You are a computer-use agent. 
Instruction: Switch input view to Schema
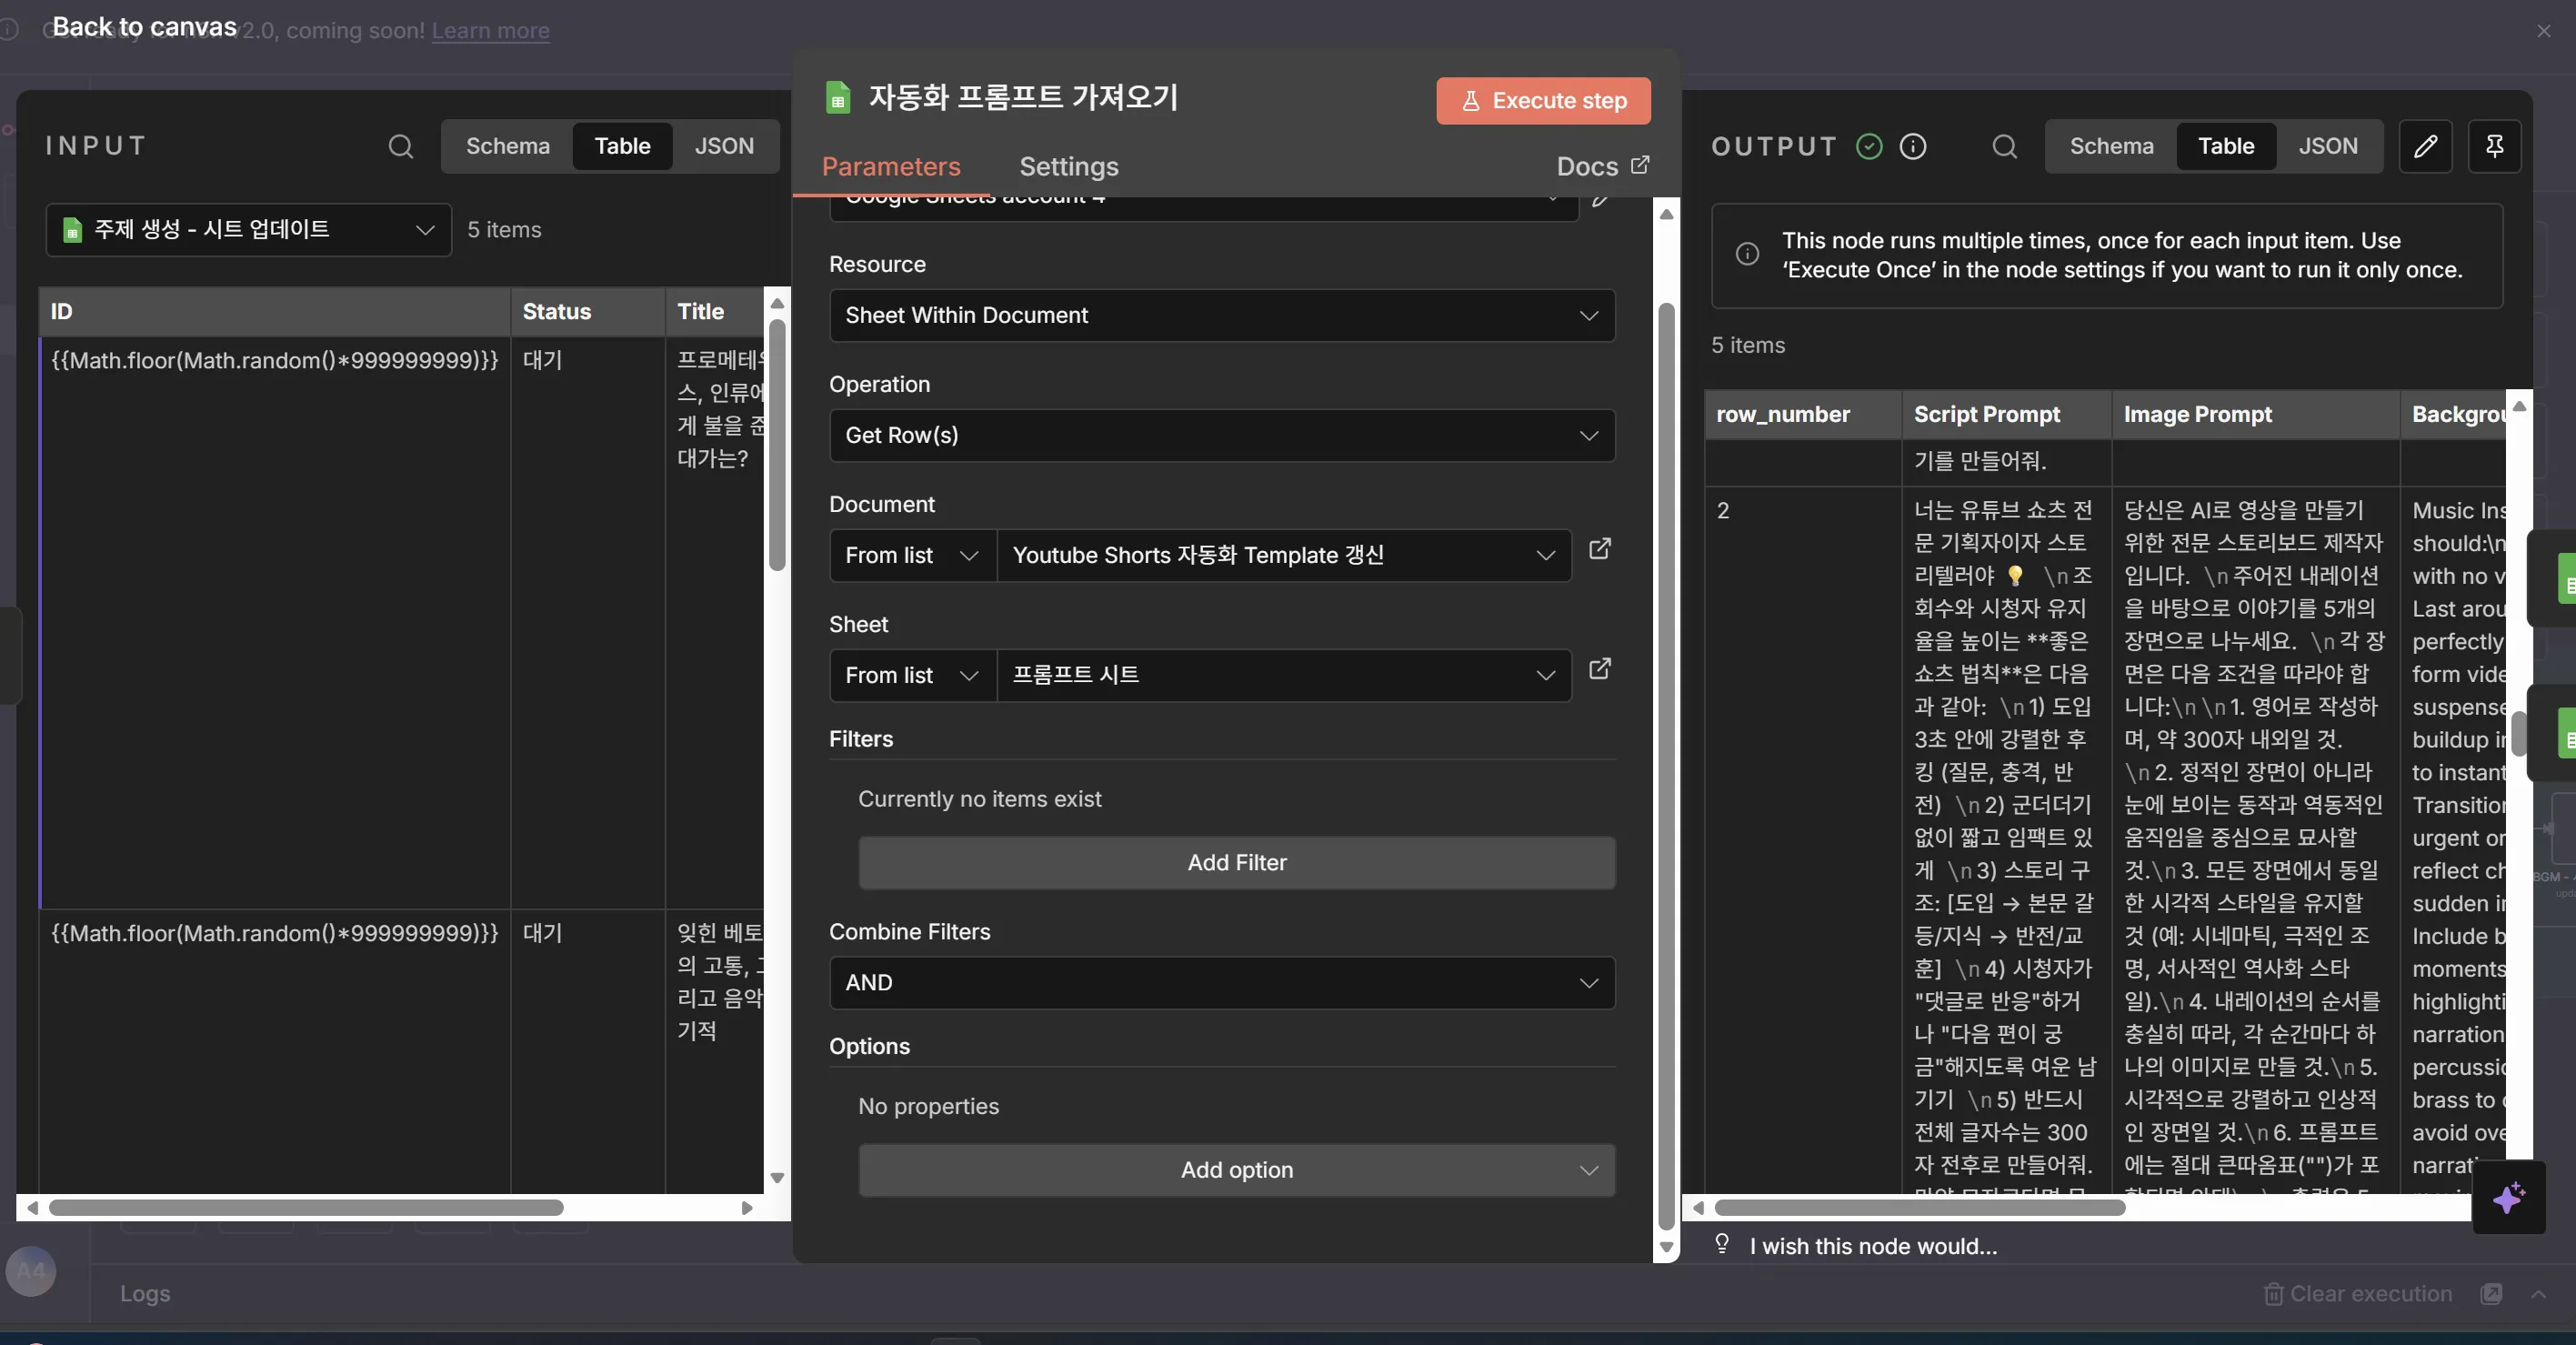click(x=507, y=146)
